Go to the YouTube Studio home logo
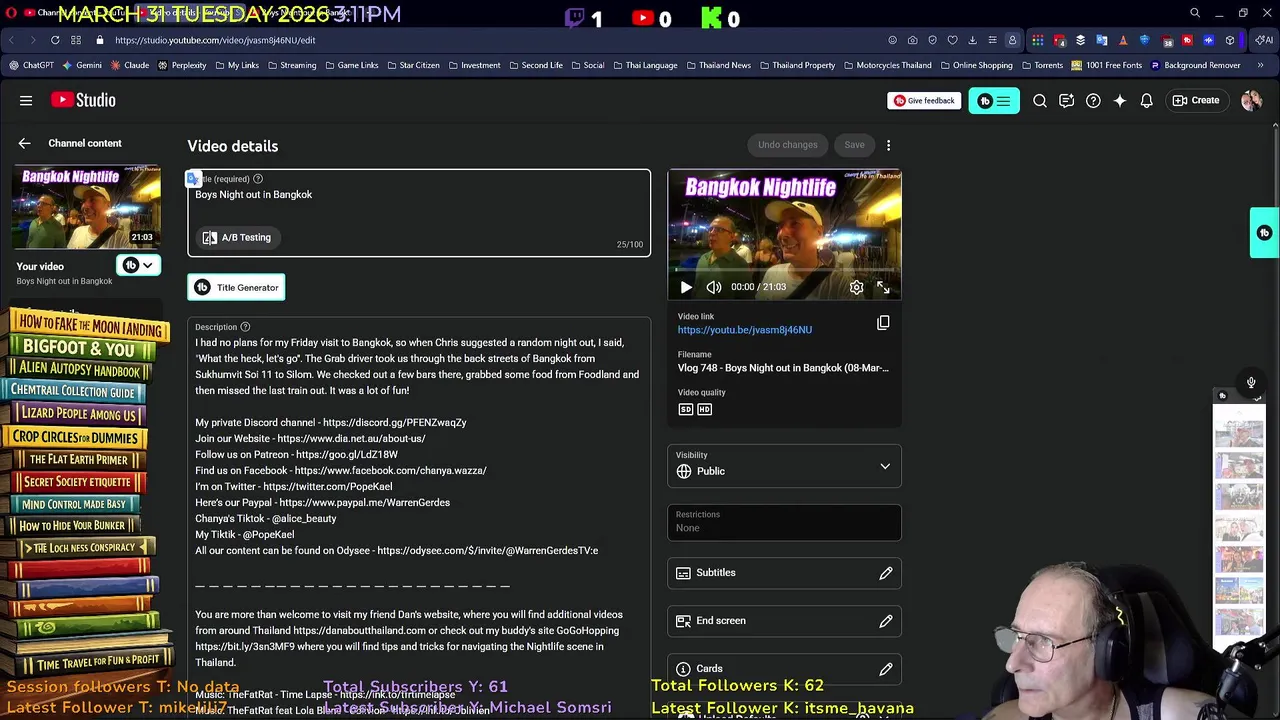1280x720 pixels. pyautogui.click(x=84, y=100)
